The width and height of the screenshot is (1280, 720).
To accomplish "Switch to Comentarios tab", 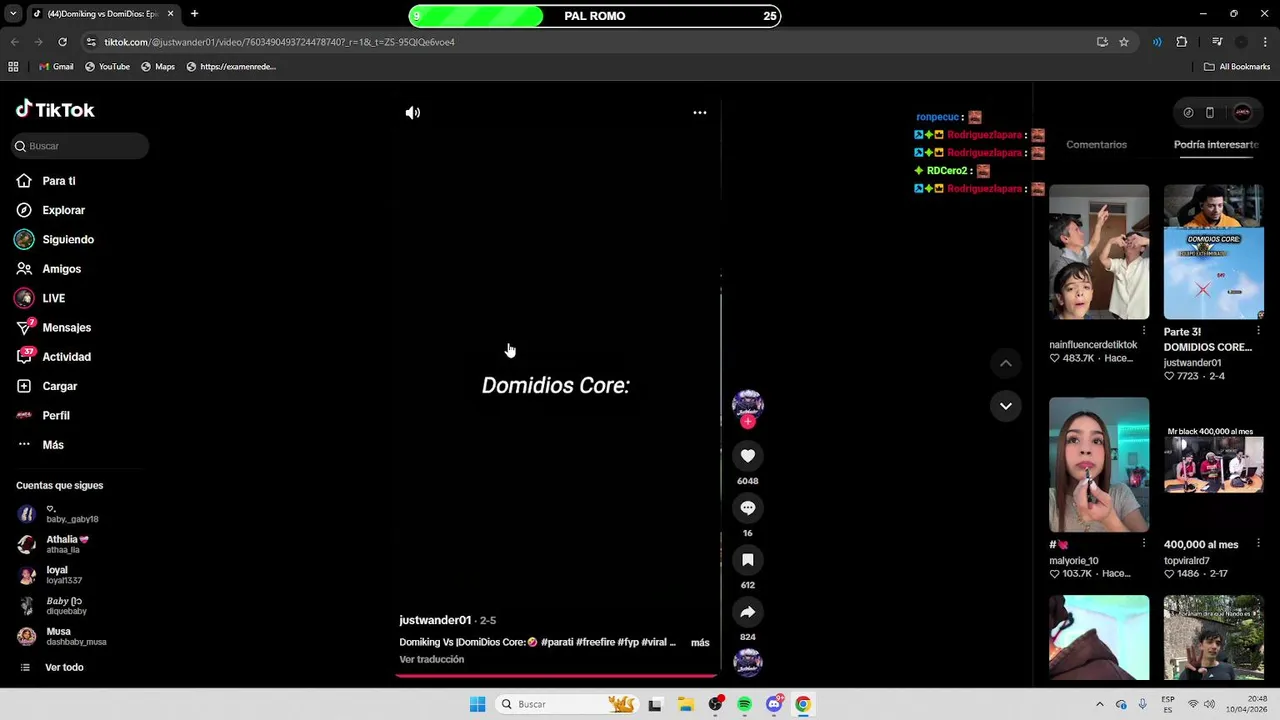I will (x=1096, y=145).
